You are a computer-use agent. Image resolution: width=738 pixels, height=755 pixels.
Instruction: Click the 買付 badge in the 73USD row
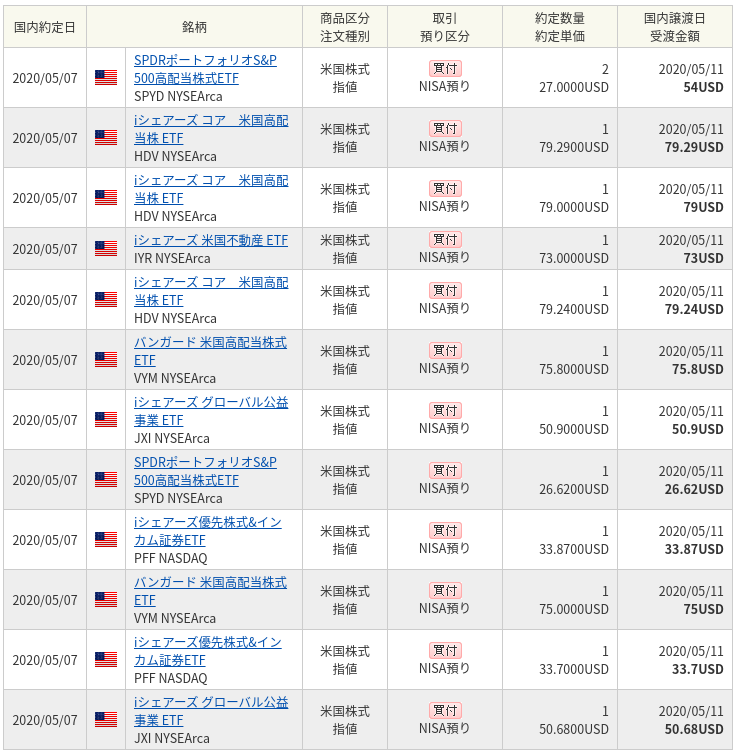pyautogui.click(x=445, y=239)
